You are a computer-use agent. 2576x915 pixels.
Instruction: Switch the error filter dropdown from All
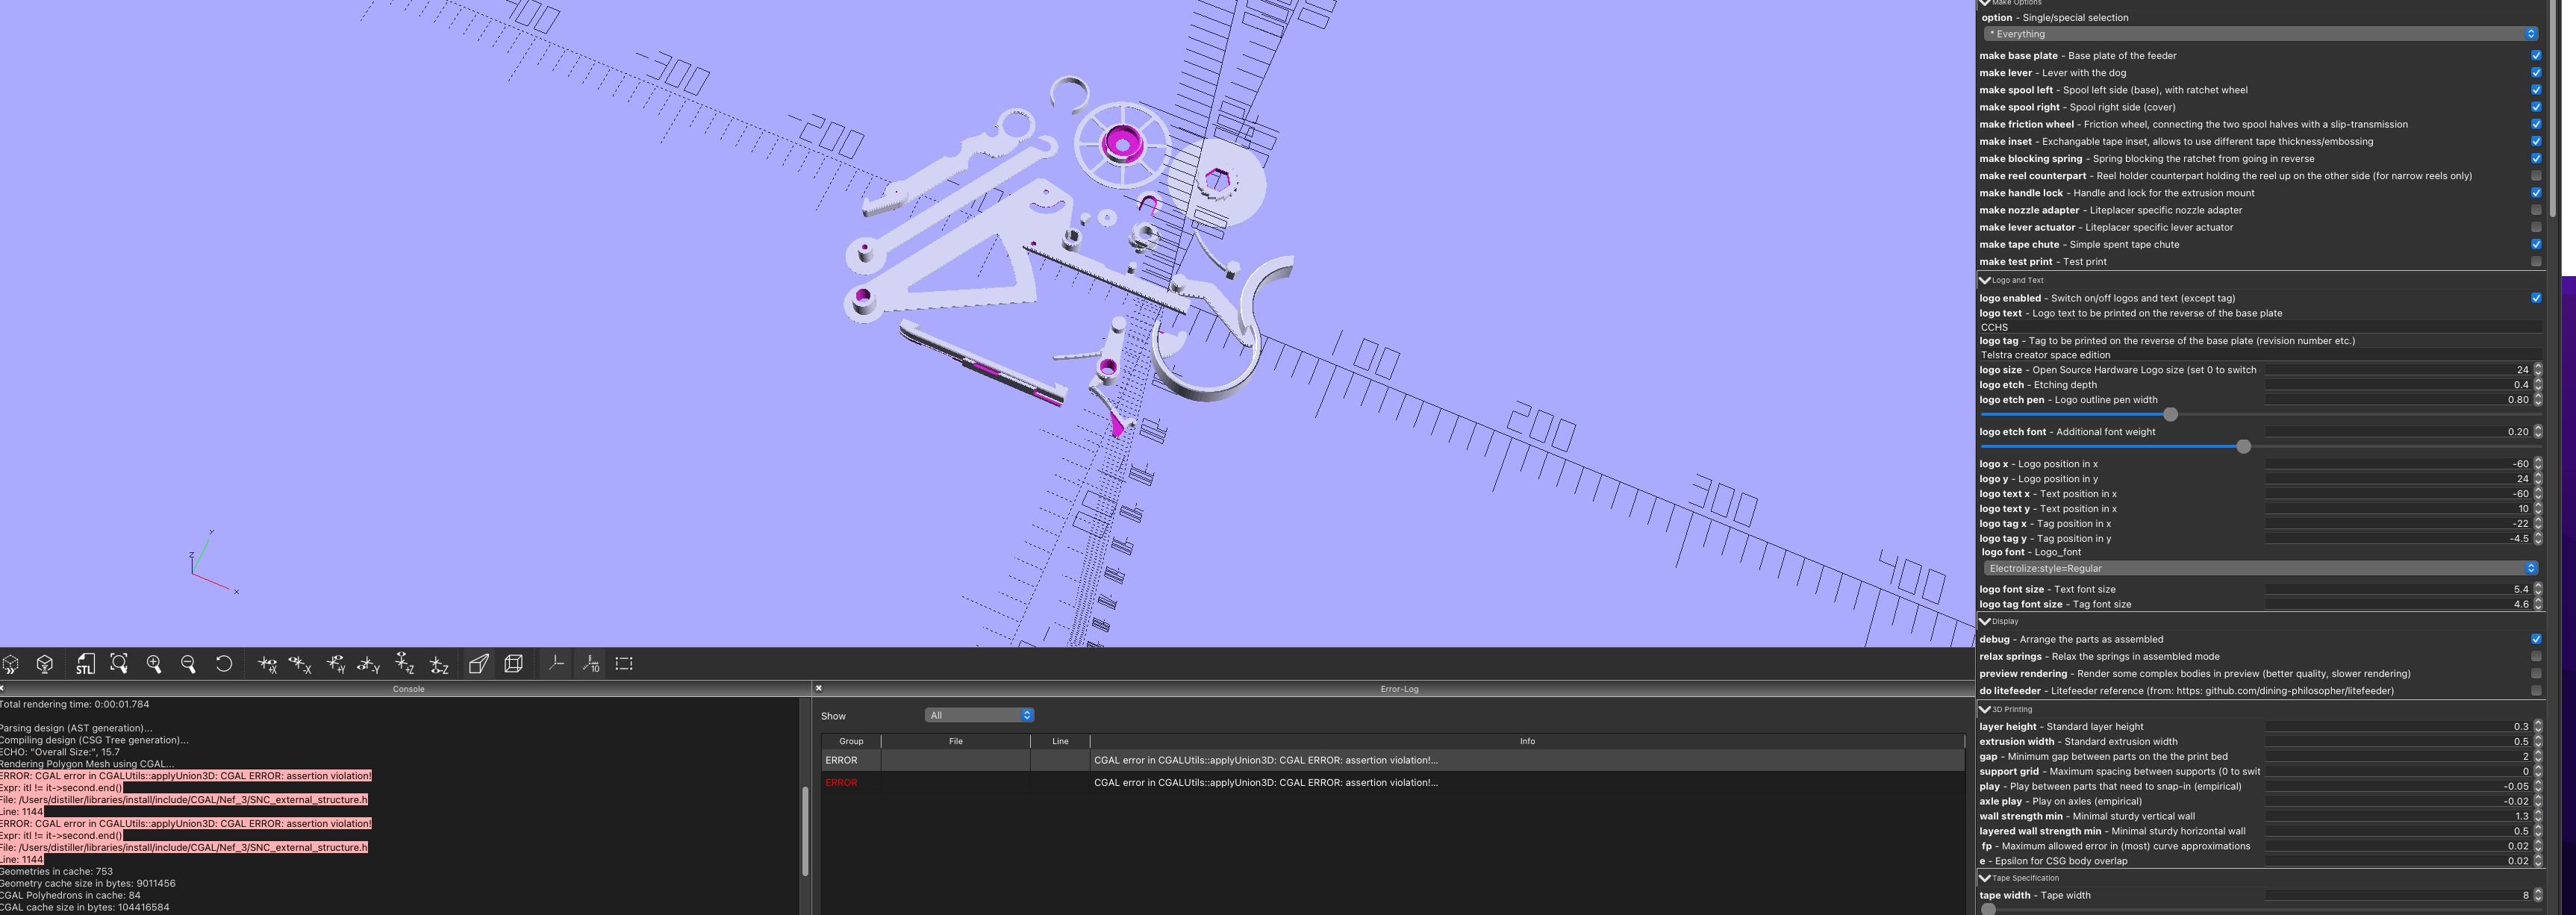click(x=979, y=714)
